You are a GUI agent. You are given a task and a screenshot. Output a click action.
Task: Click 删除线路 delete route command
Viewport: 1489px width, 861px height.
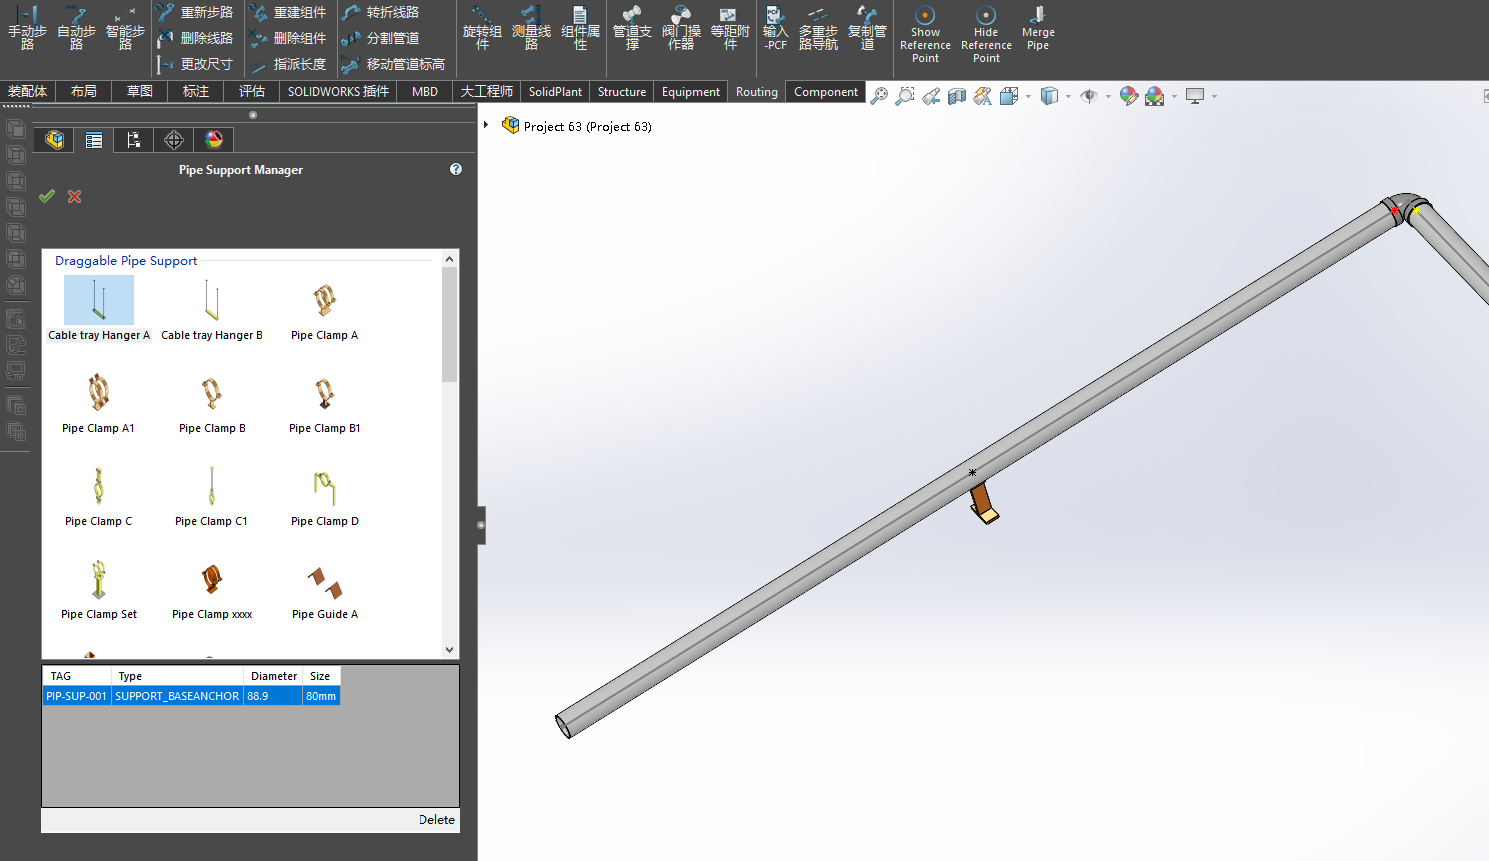coord(195,38)
